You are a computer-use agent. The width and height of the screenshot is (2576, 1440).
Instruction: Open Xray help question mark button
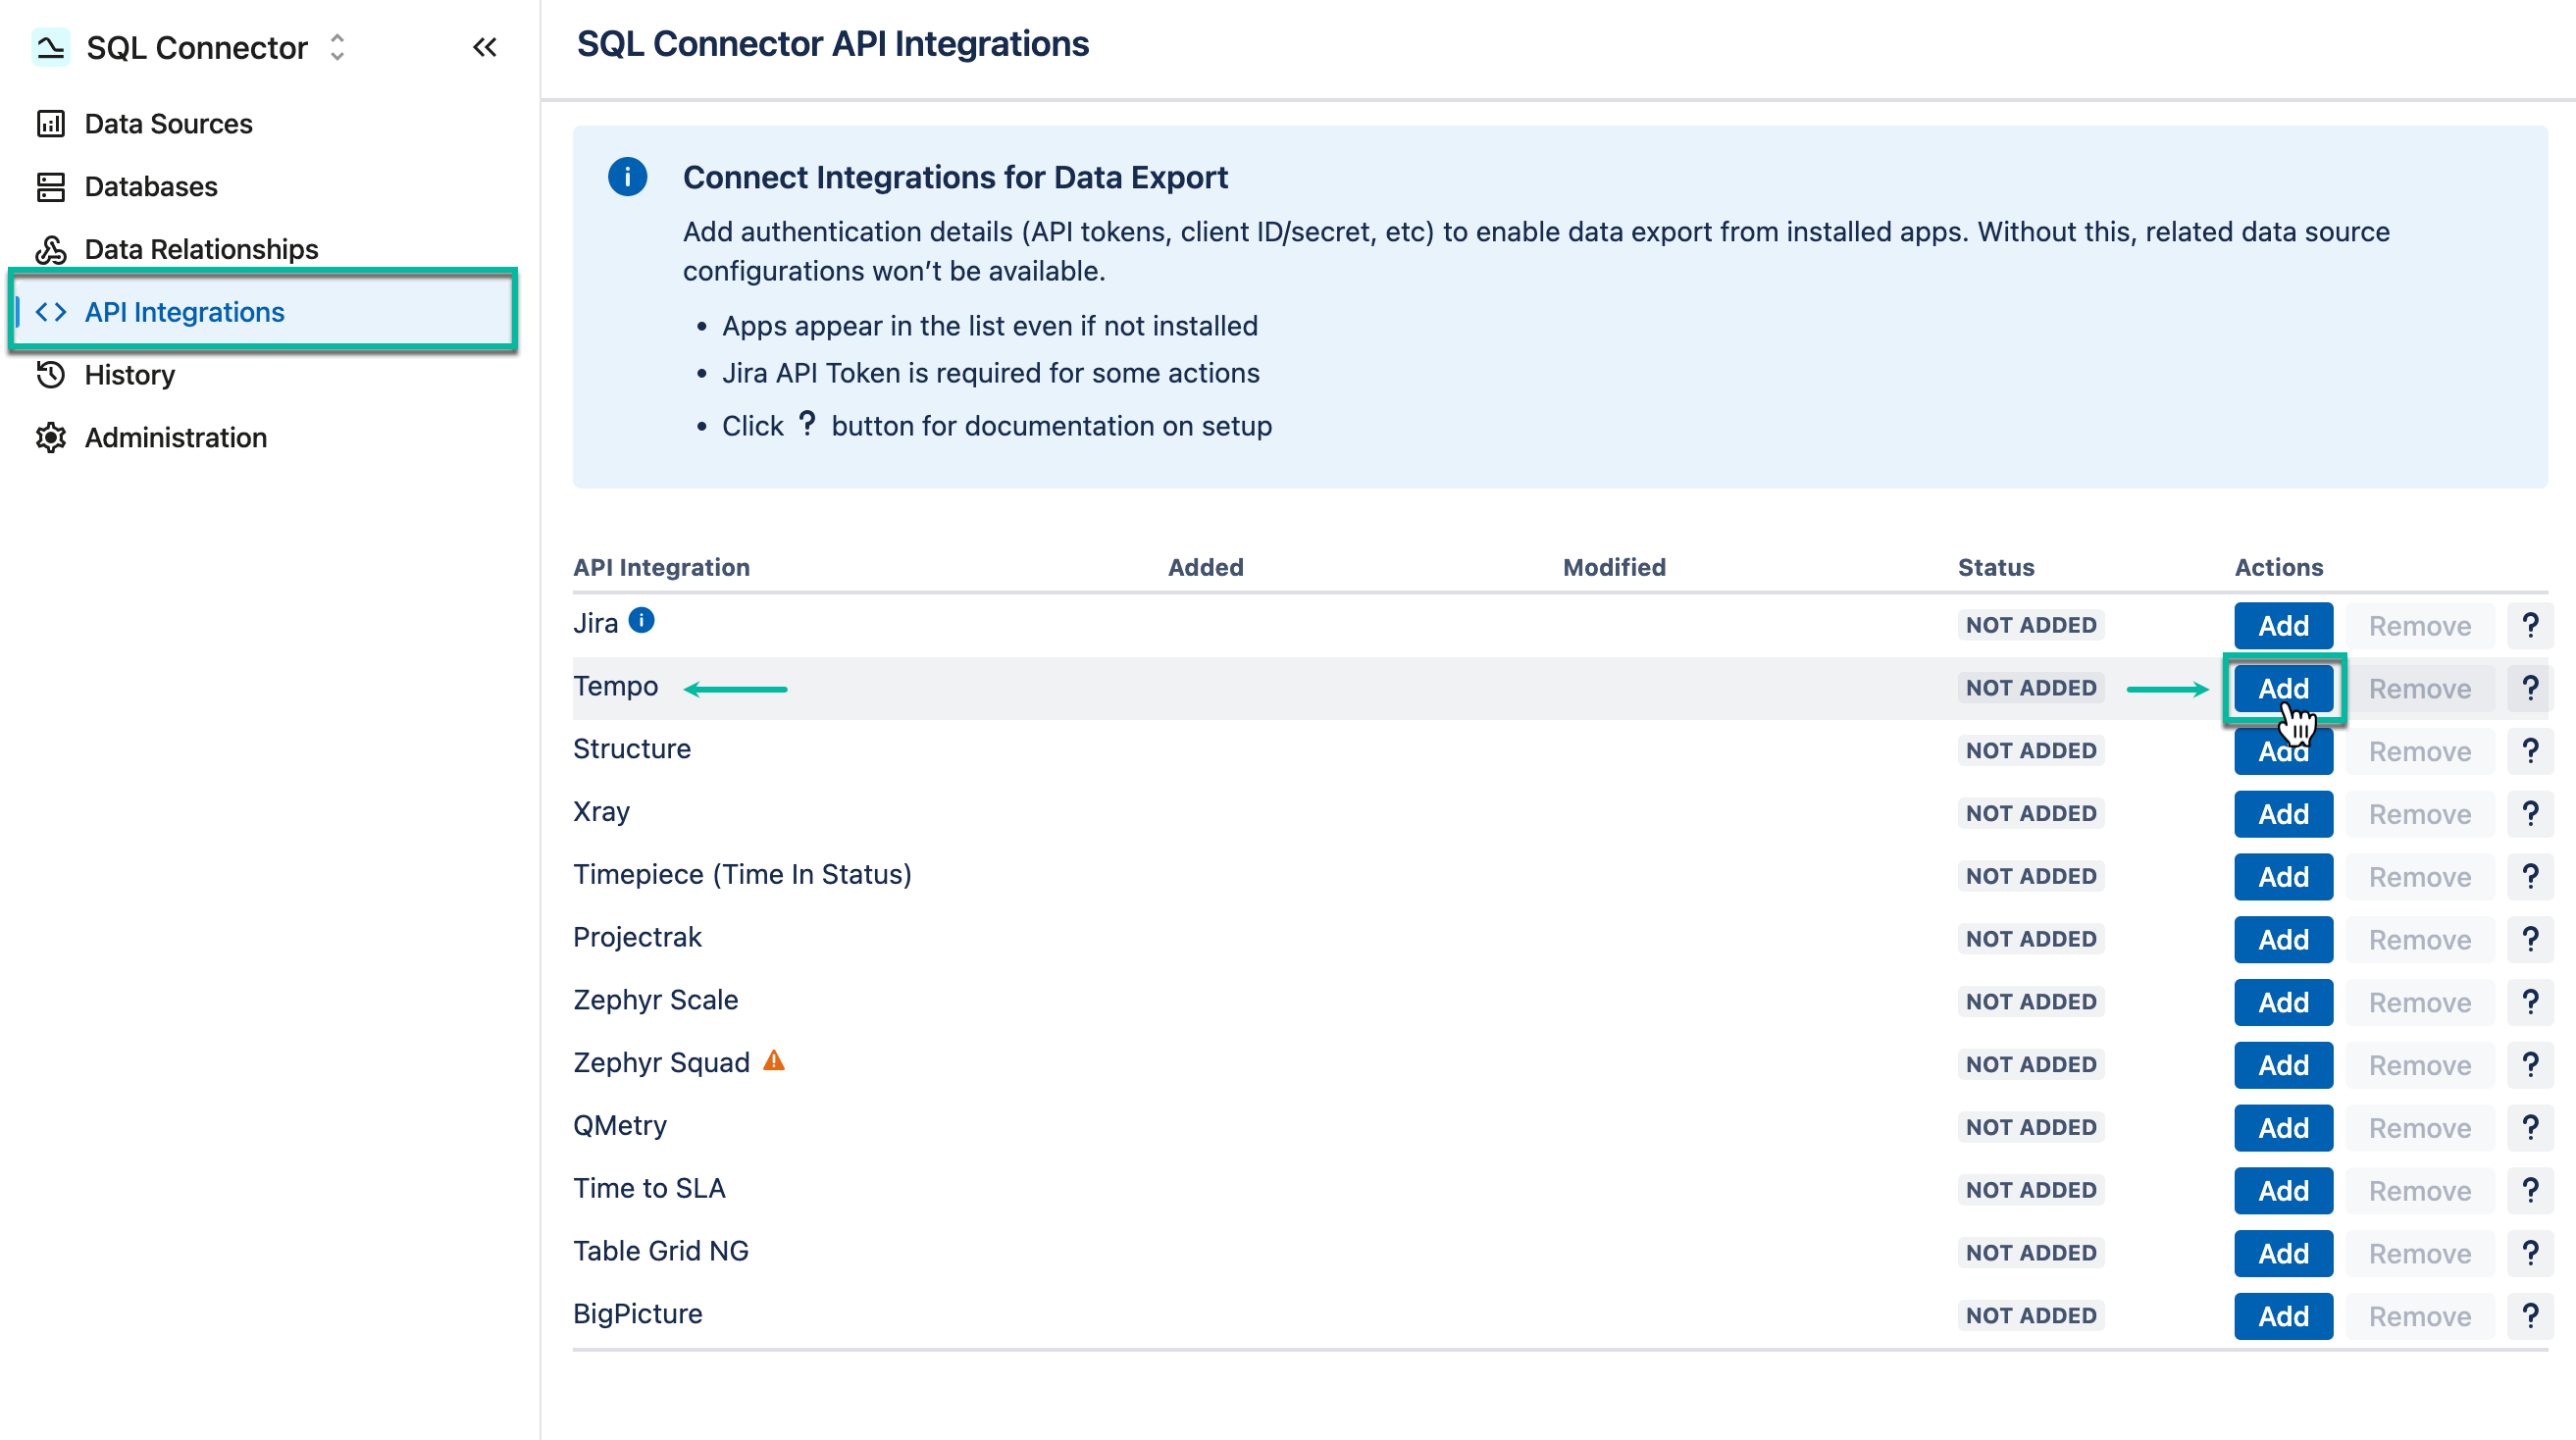2531,813
